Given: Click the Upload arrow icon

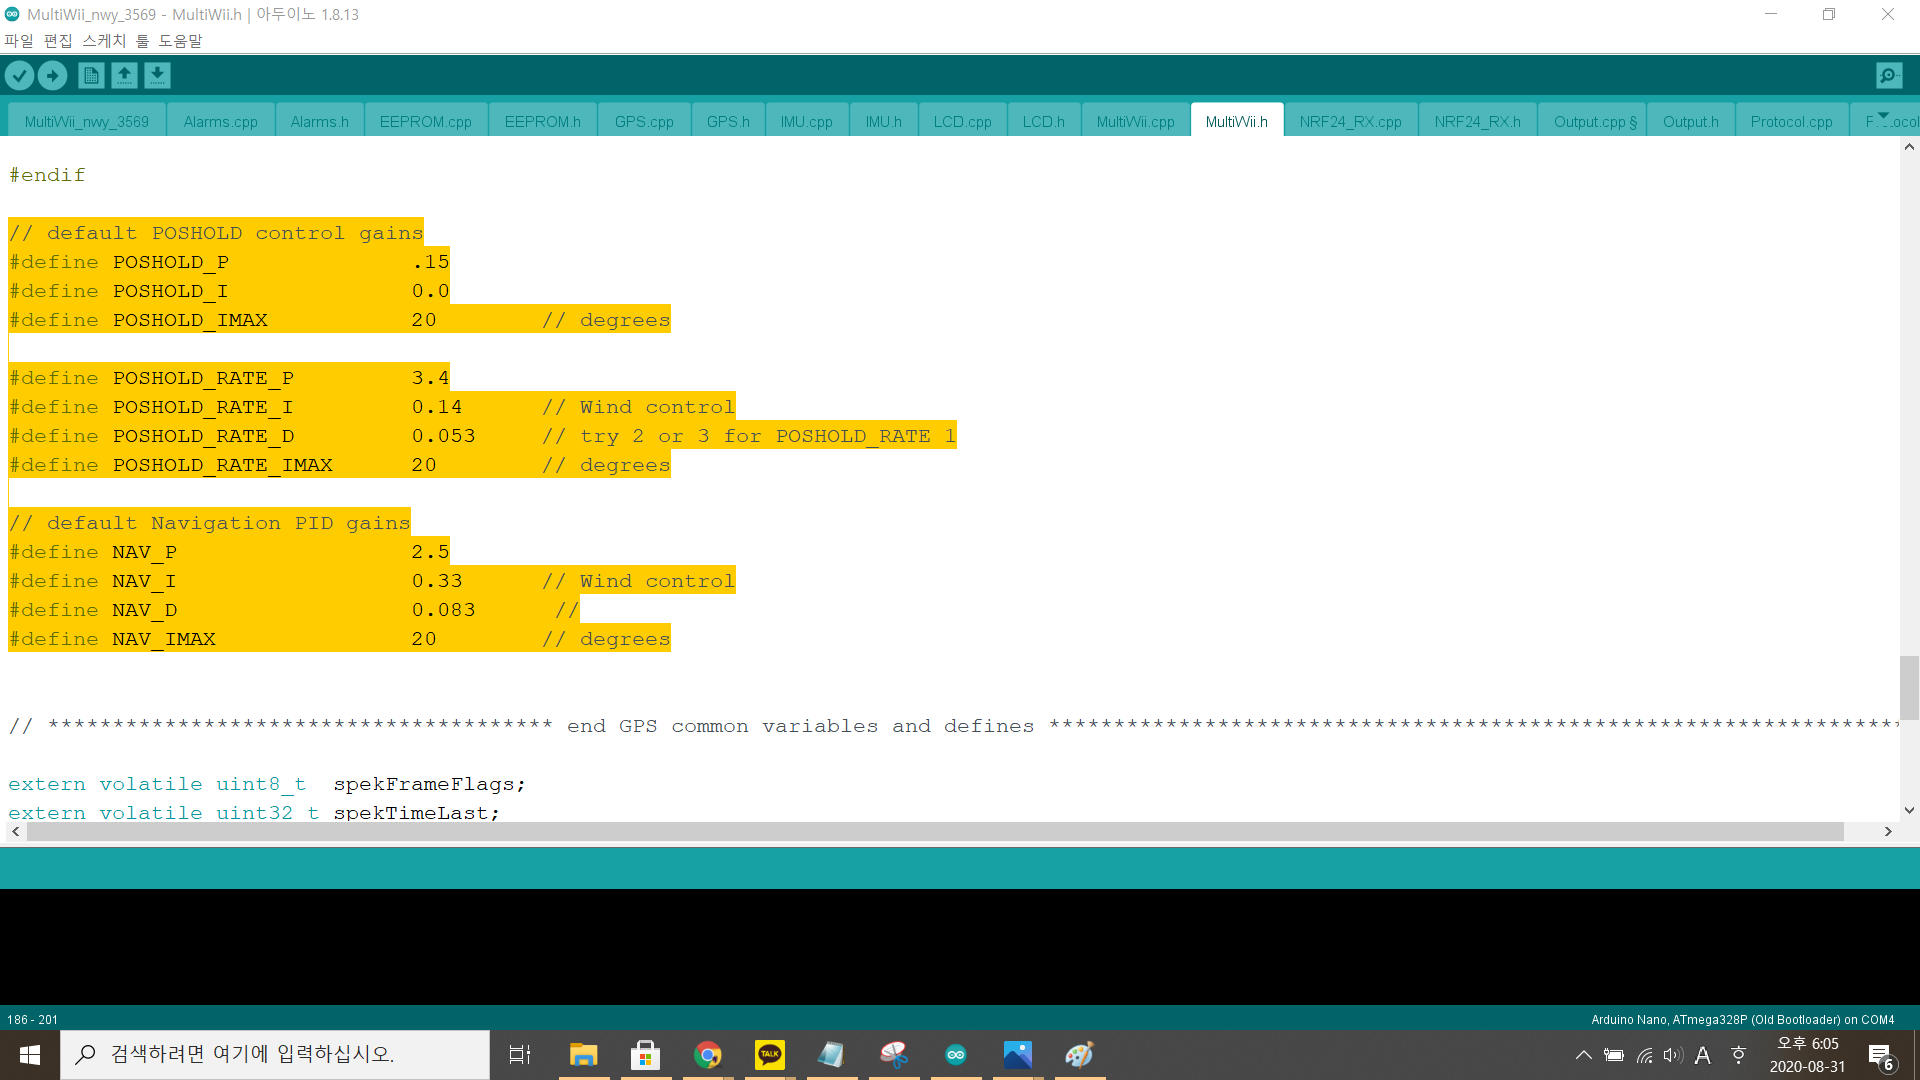Looking at the screenshot, I should click(52, 75).
